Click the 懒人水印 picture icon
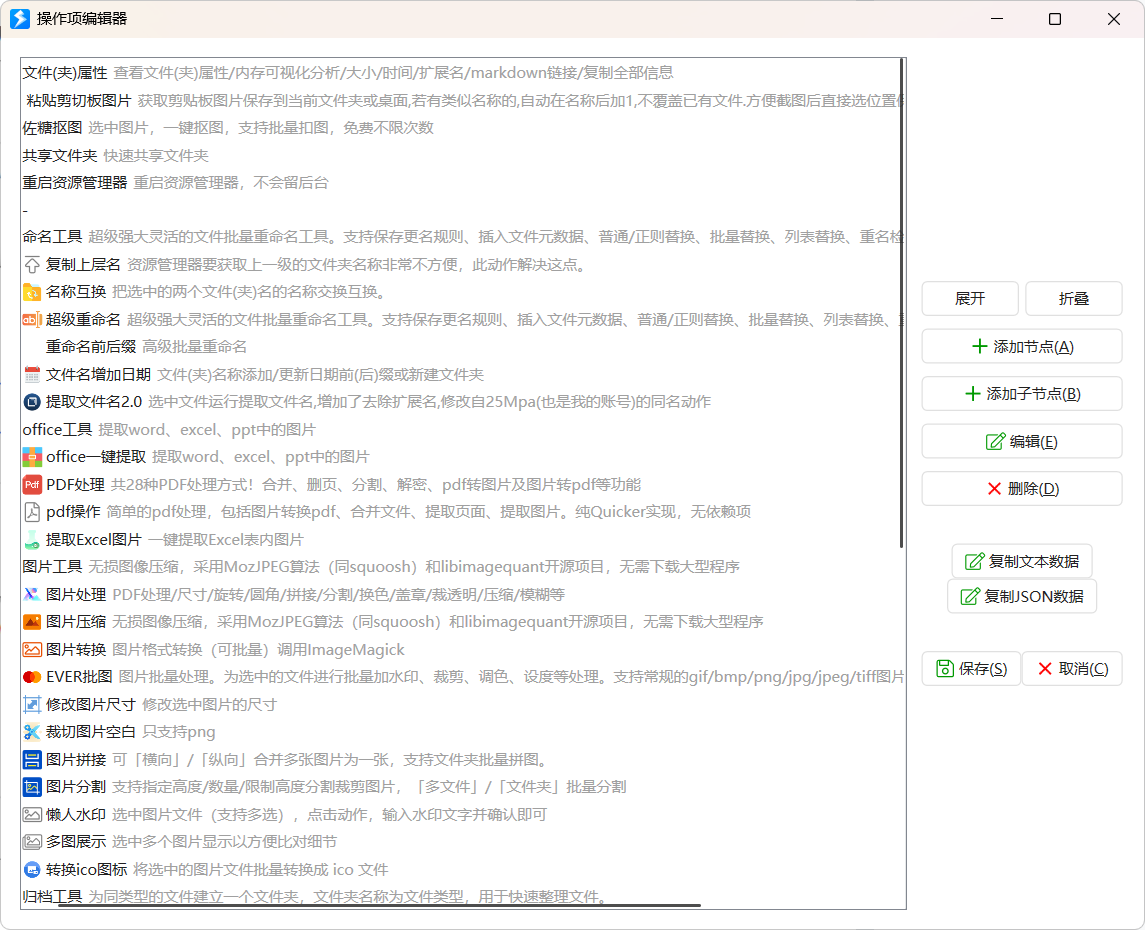The width and height of the screenshot is (1145, 930). [x=32, y=815]
